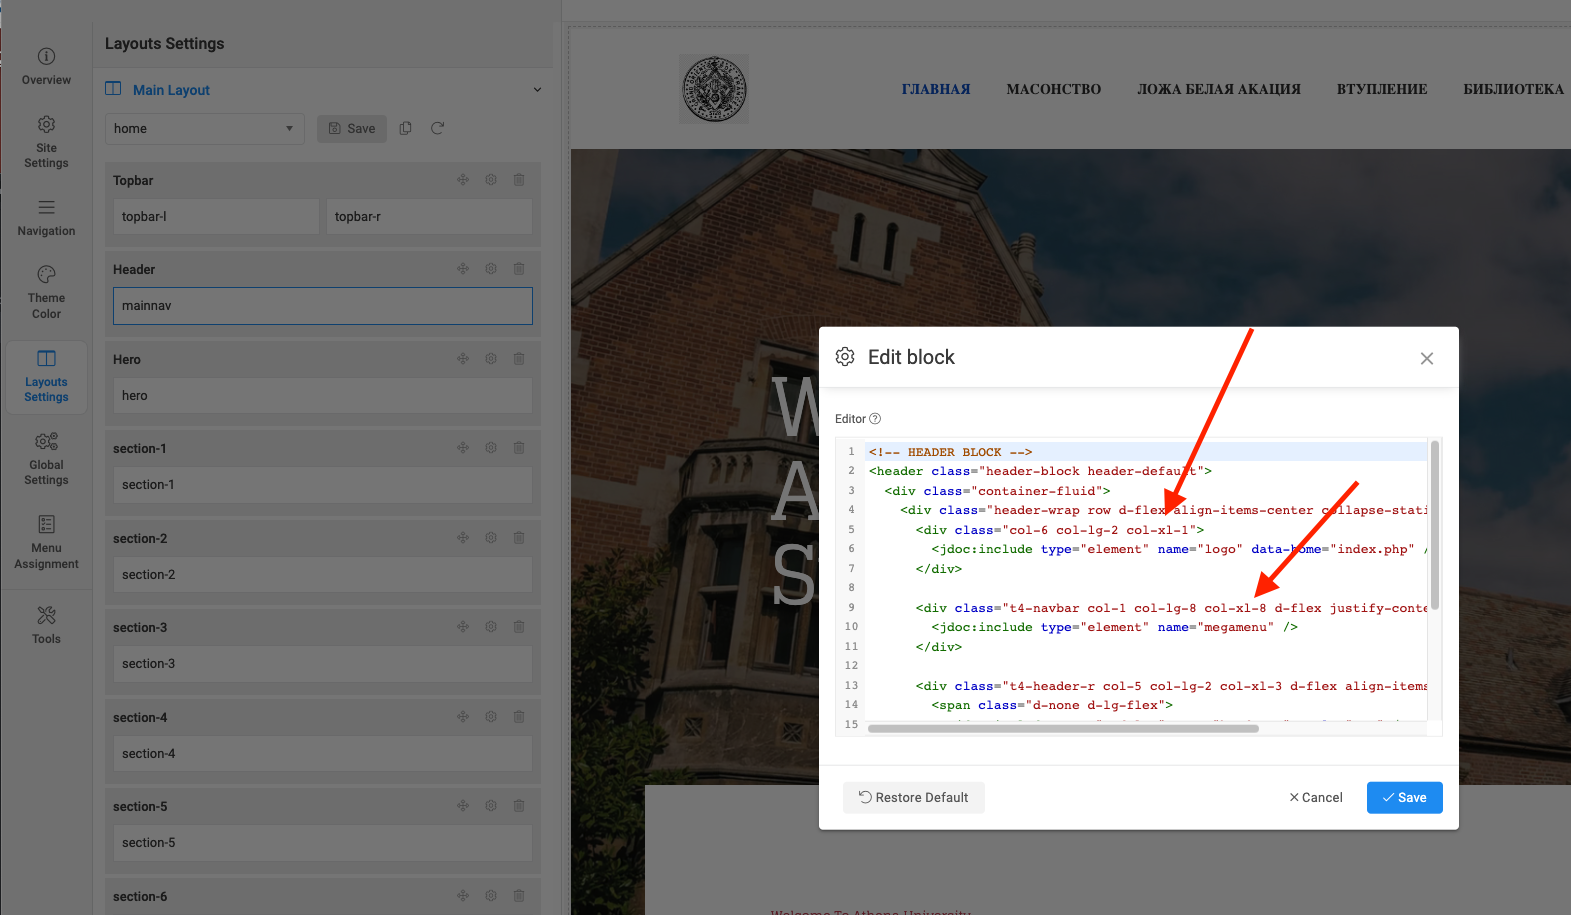Viewport: 1571px width, 915px height.
Task: Click the Hero section move handle
Action: (x=463, y=359)
